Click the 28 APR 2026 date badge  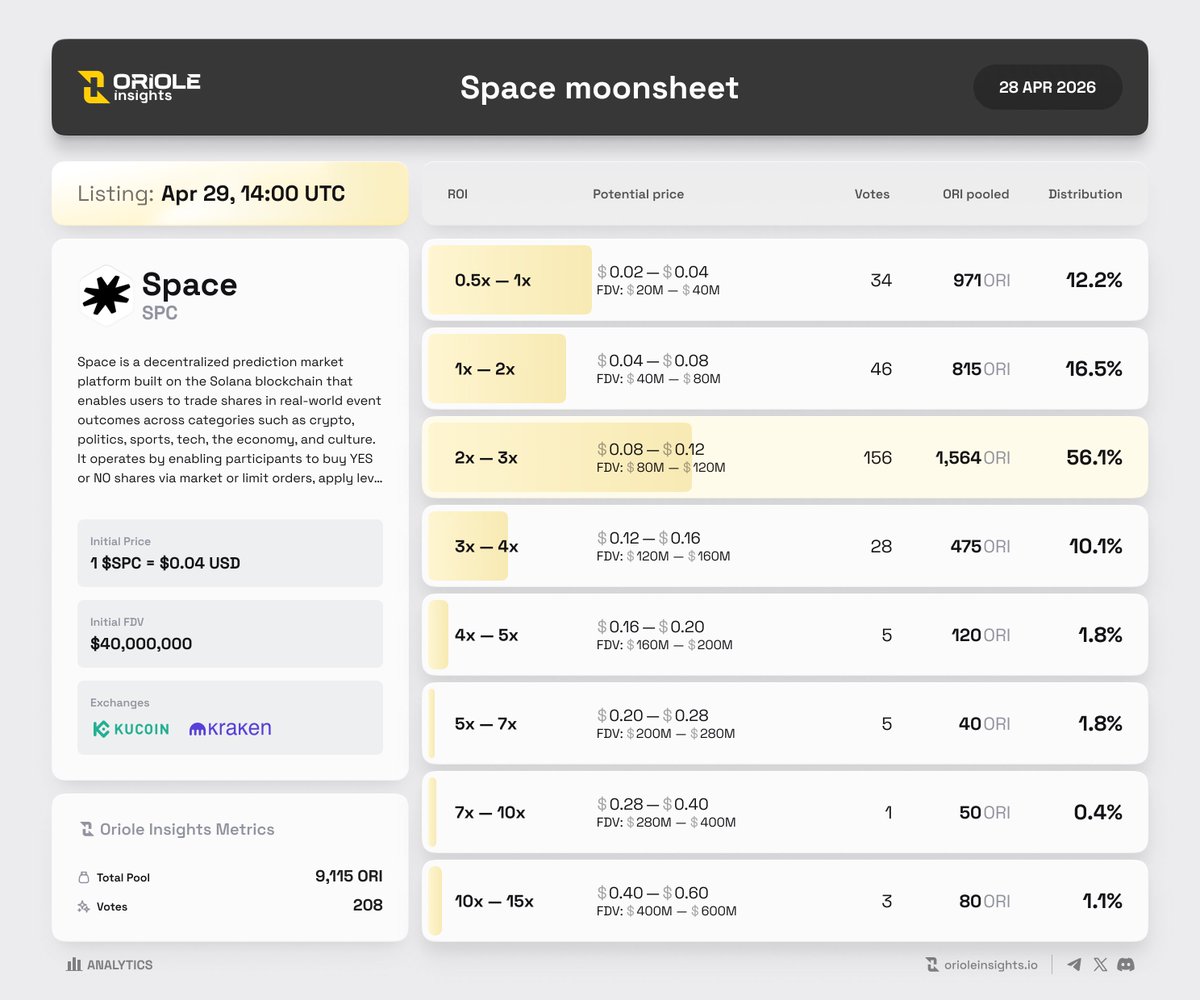(1047, 87)
